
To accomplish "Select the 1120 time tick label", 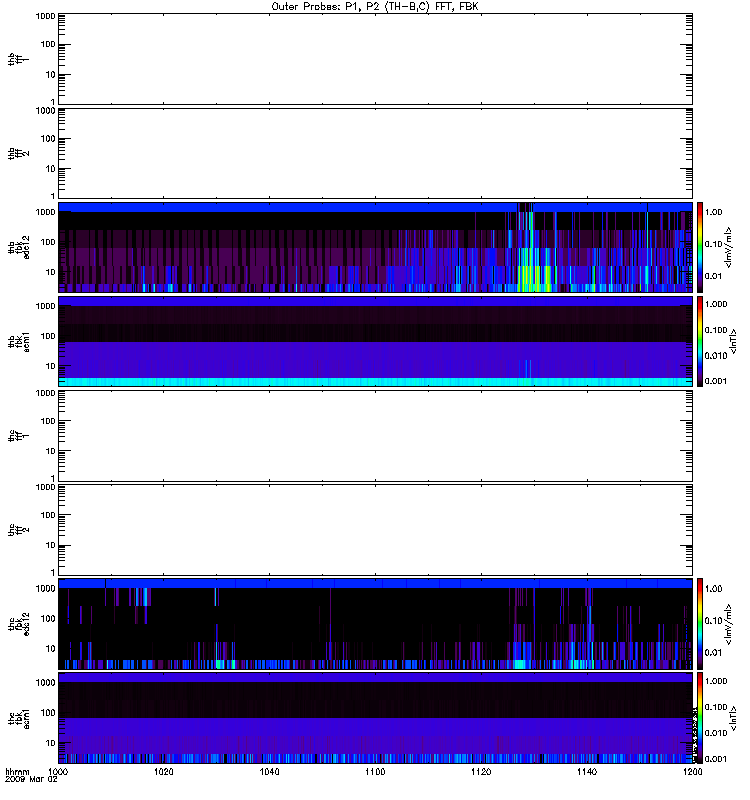I will pos(481,774).
